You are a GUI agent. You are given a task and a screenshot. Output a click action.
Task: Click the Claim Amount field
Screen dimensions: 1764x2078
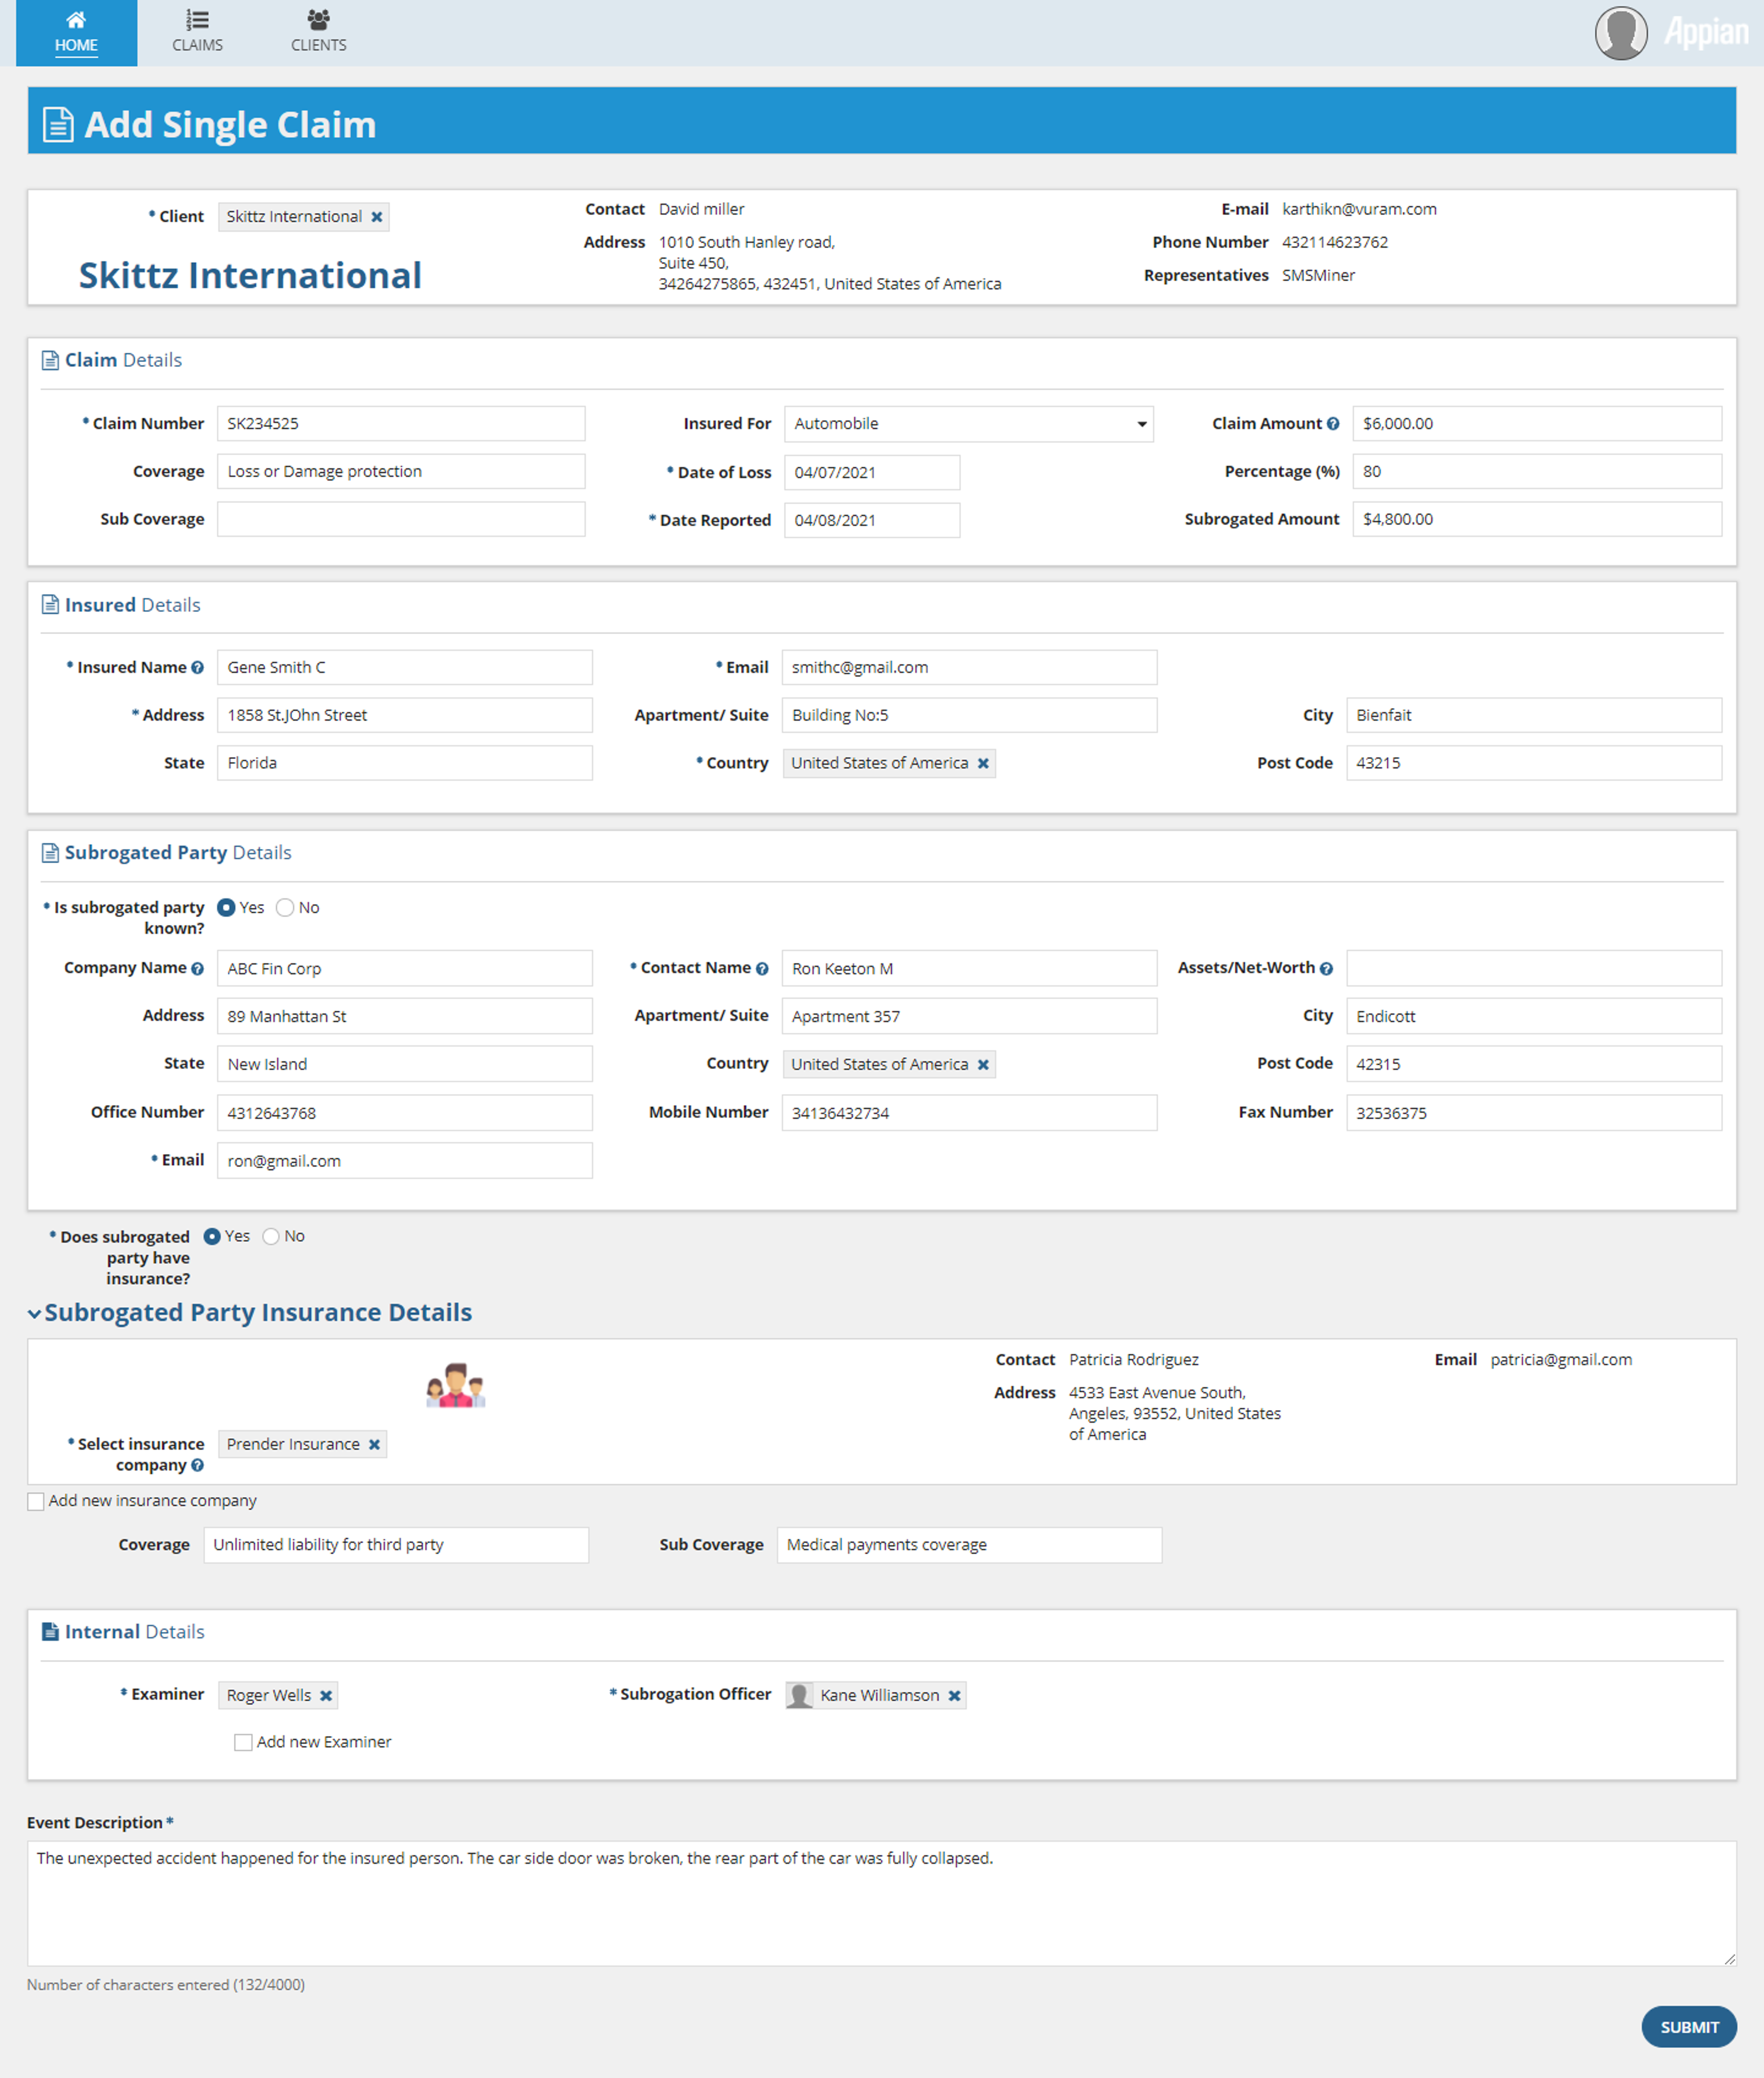pyautogui.click(x=1537, y=424)
